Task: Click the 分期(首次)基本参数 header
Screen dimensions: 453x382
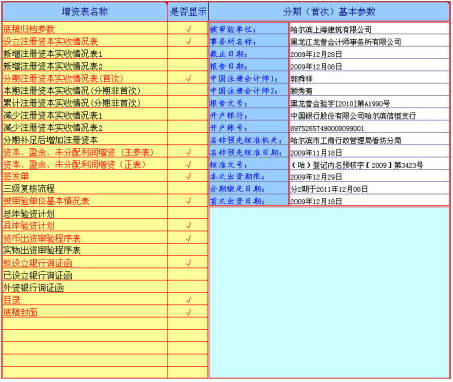Action: tap(329, 12)
